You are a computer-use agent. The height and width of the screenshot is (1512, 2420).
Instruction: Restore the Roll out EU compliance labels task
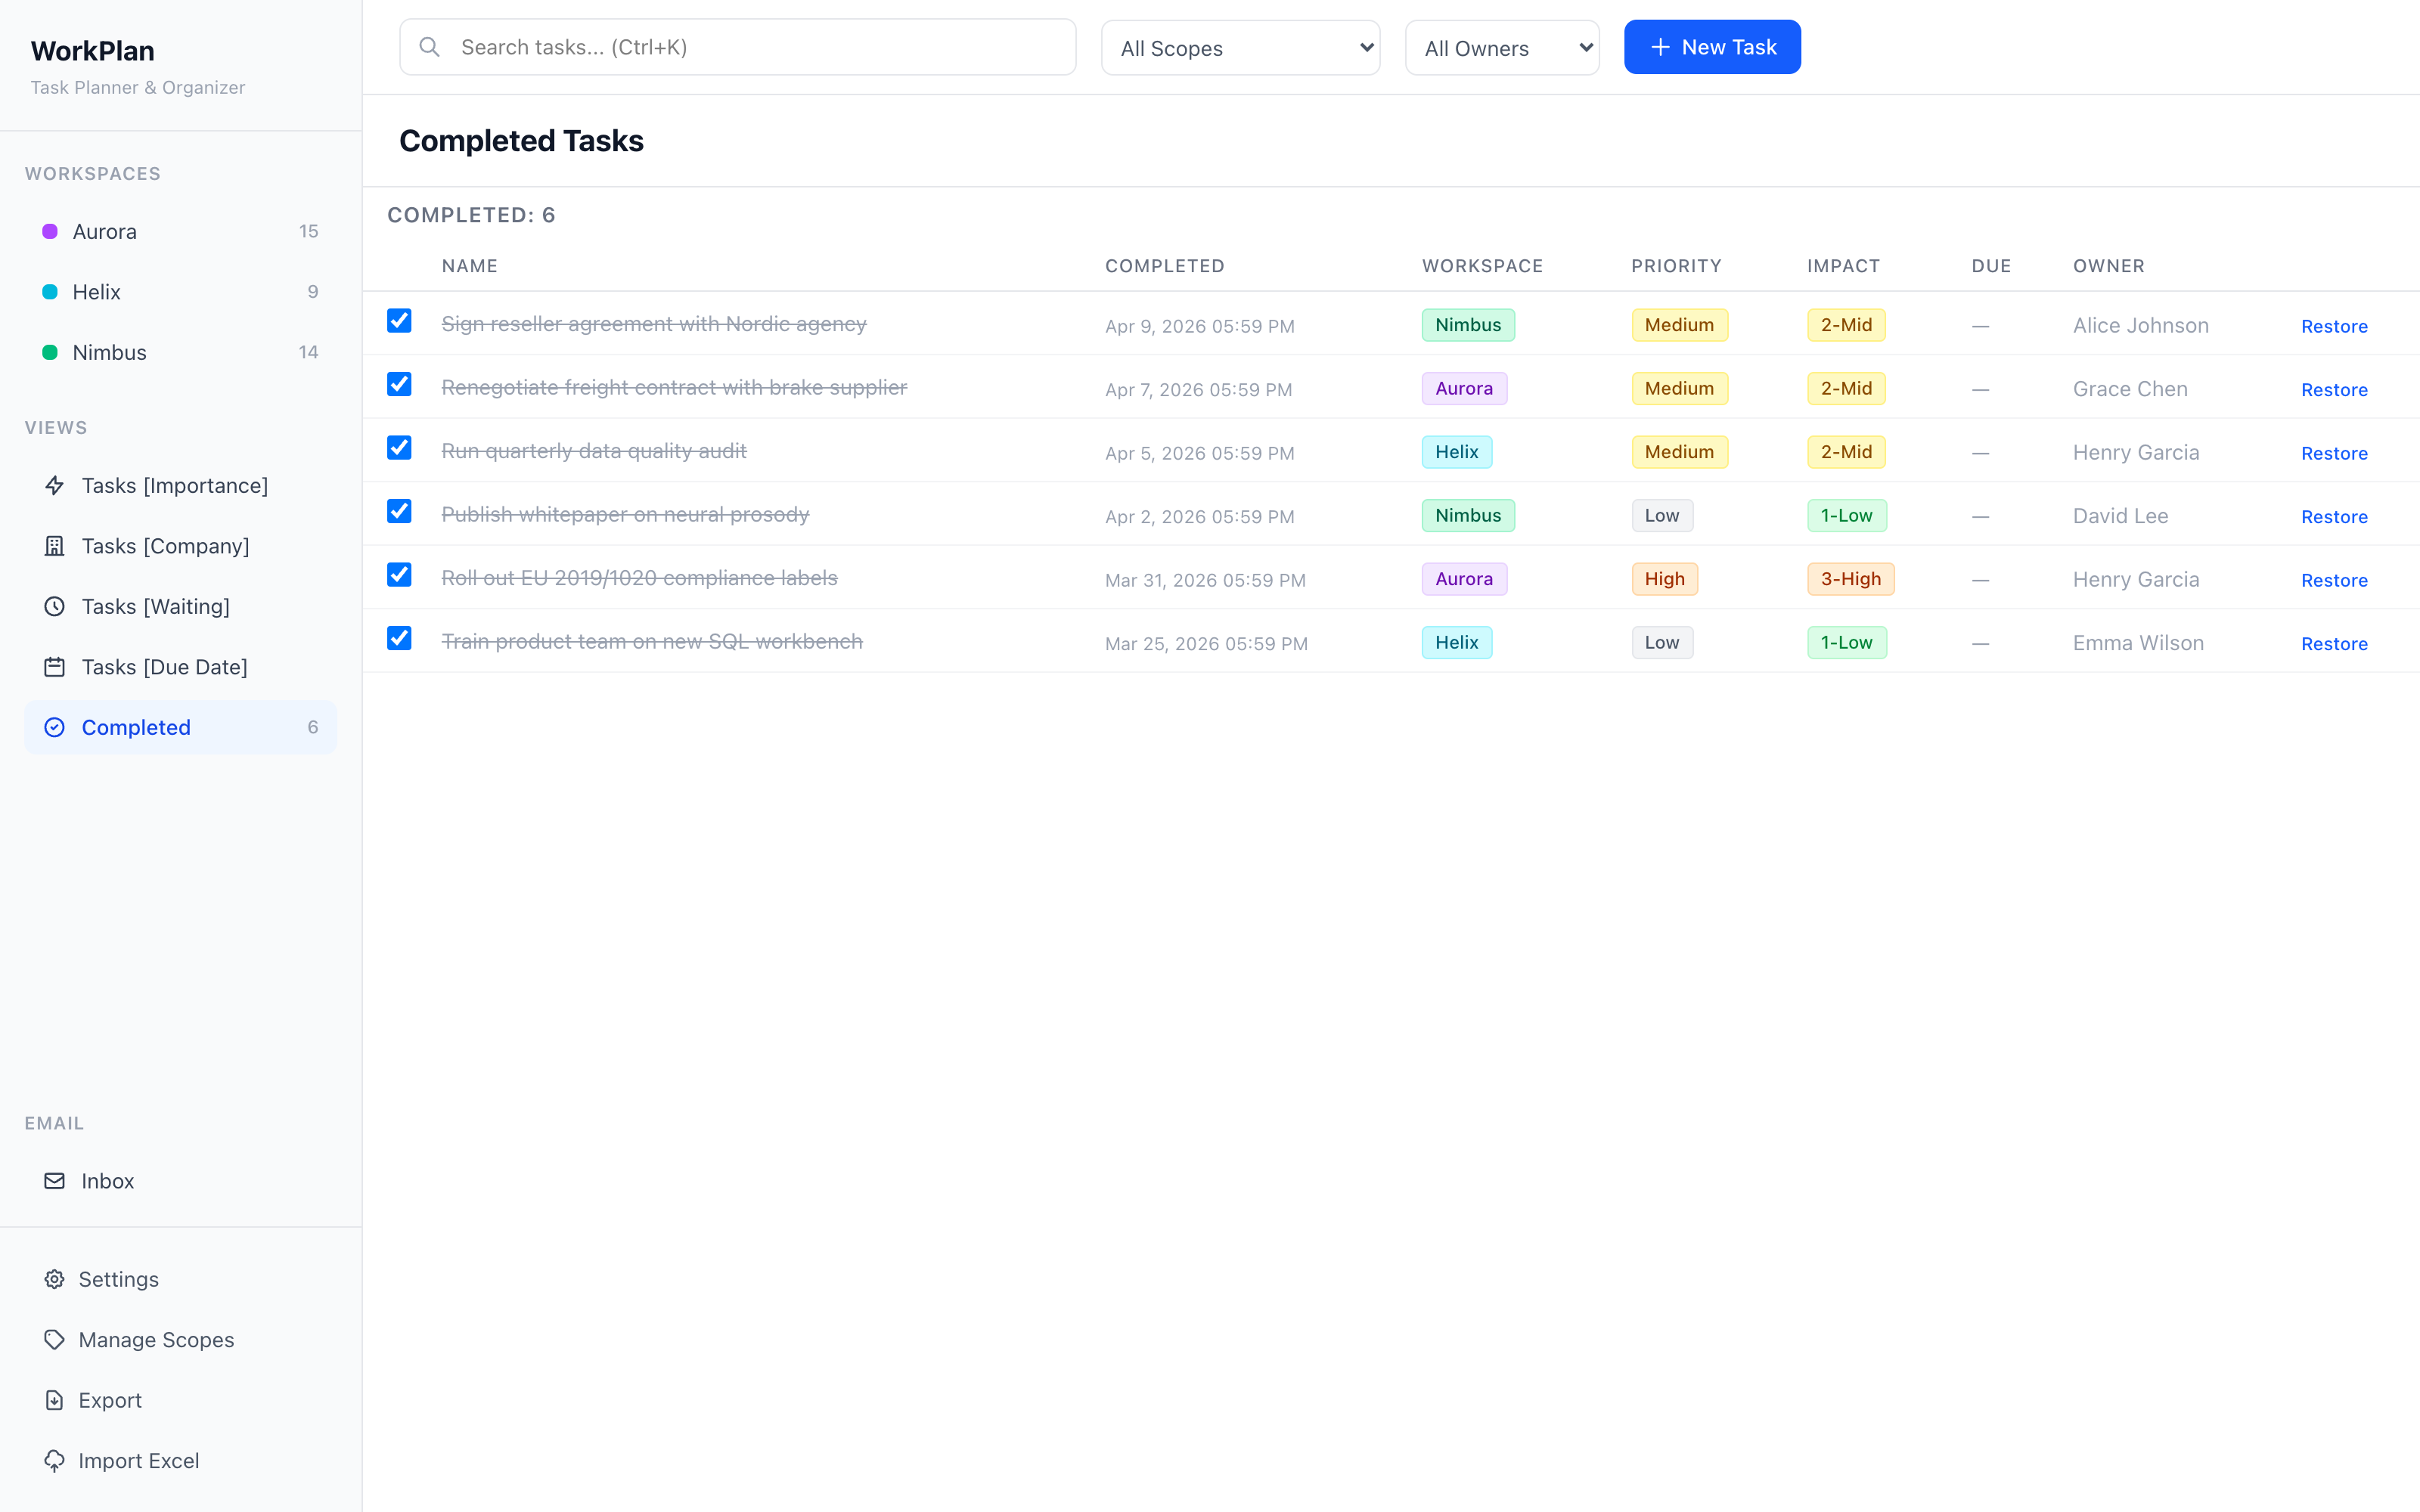pyautogui.click(x=2334, y=580)
